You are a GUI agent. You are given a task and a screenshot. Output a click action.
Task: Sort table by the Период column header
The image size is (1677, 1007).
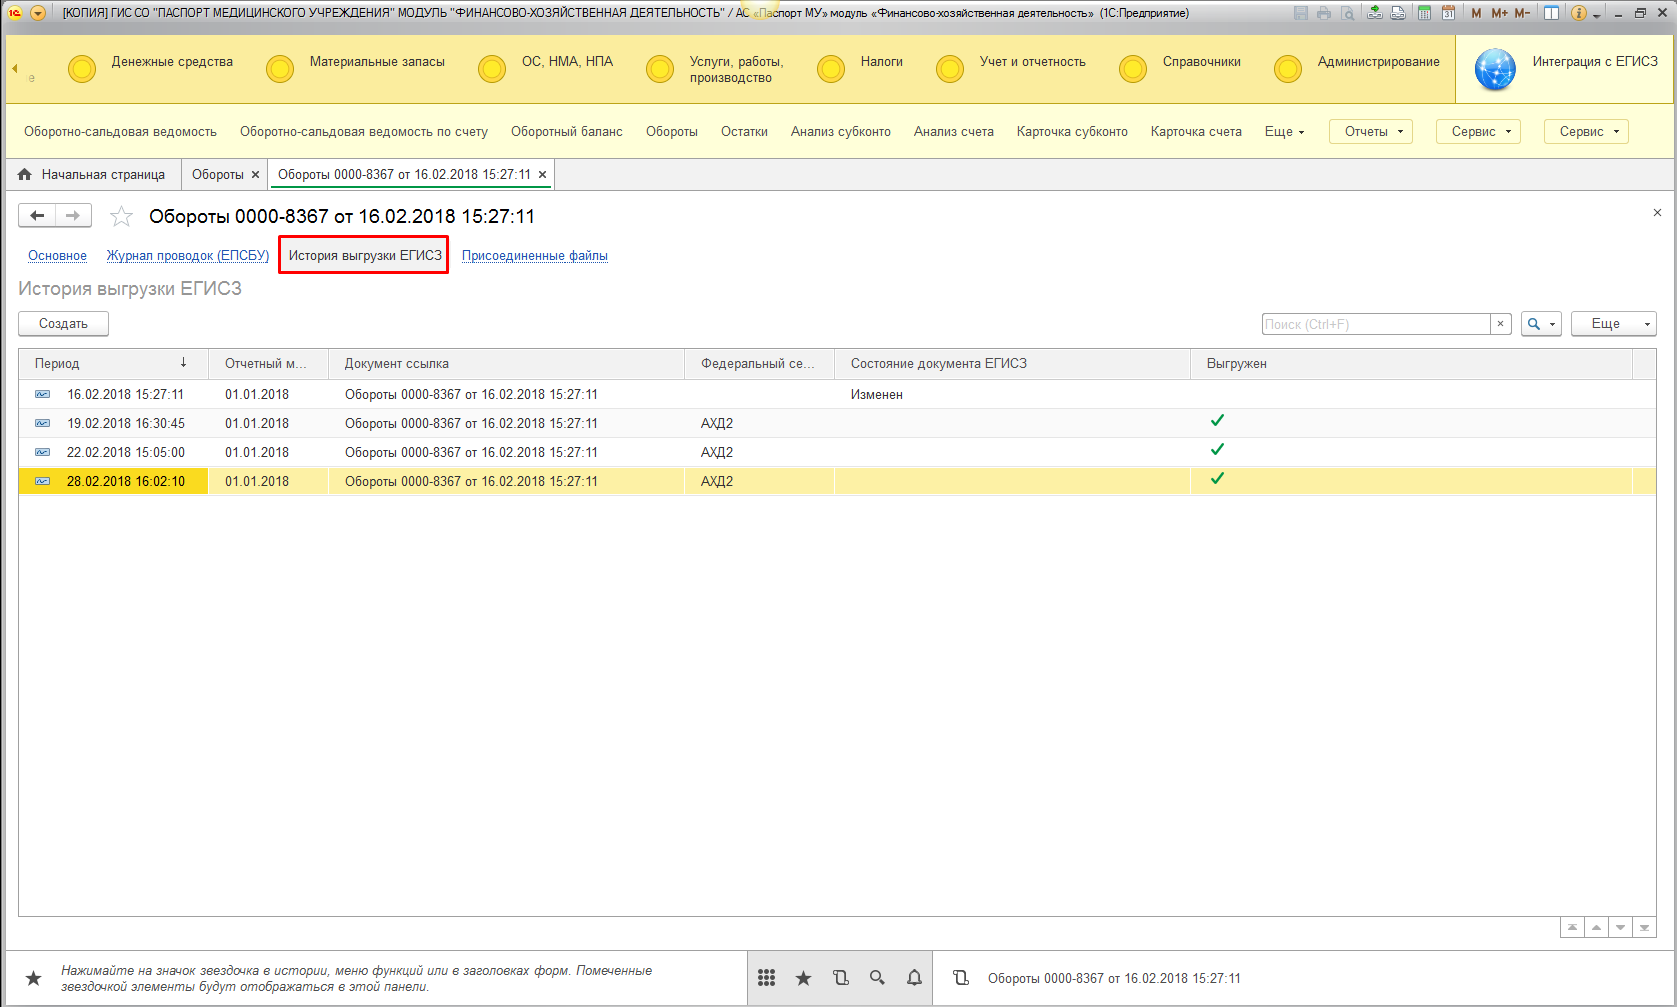point(57,364)
